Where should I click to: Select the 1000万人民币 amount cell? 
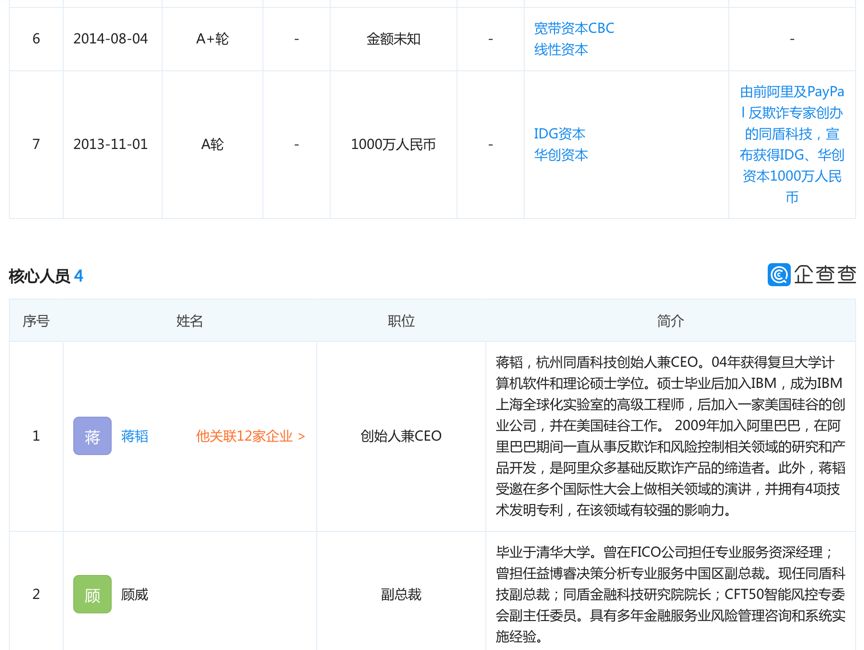[393, 144]
